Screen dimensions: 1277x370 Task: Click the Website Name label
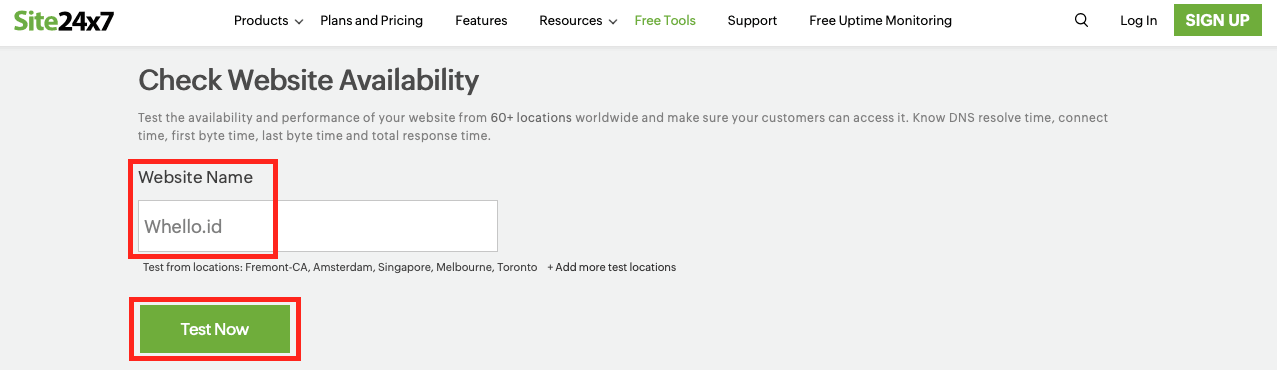(195, 177)
